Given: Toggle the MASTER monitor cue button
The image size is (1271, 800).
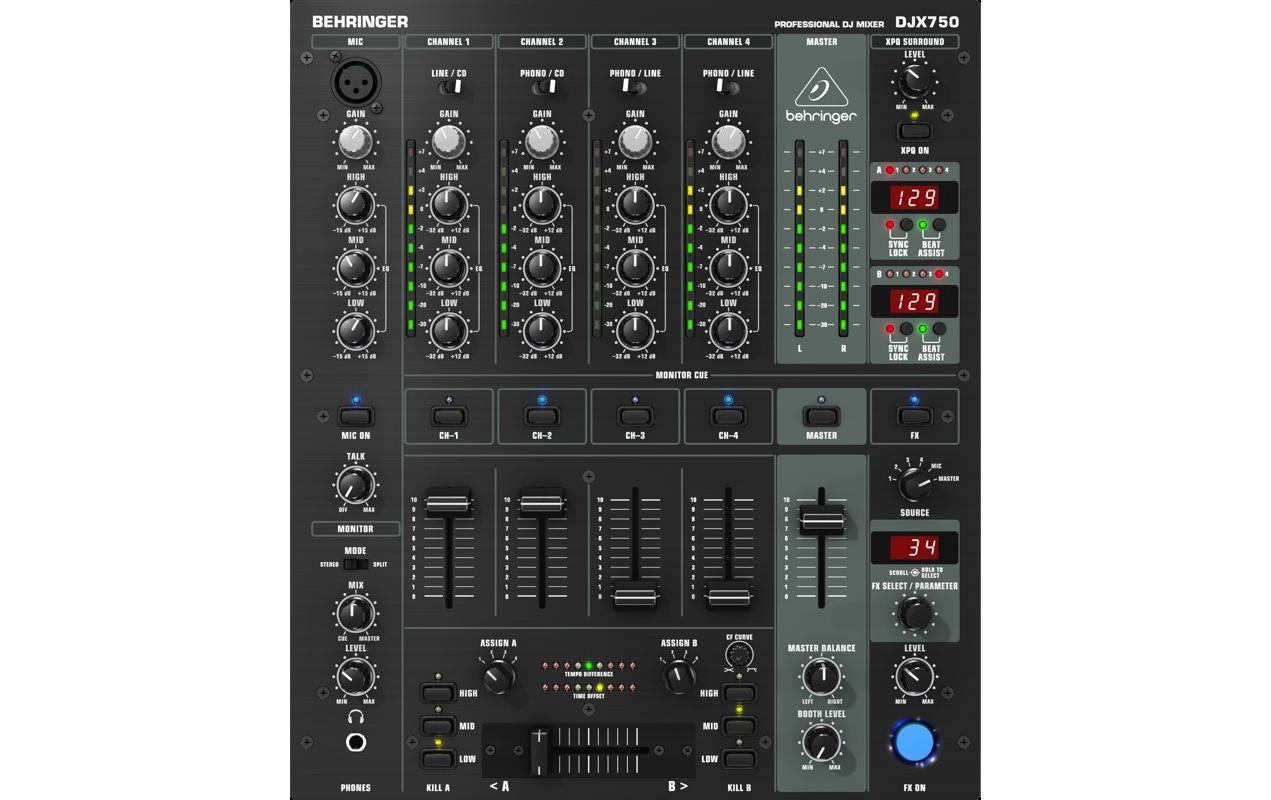Looking at the screenshot, I should [821, 417].
